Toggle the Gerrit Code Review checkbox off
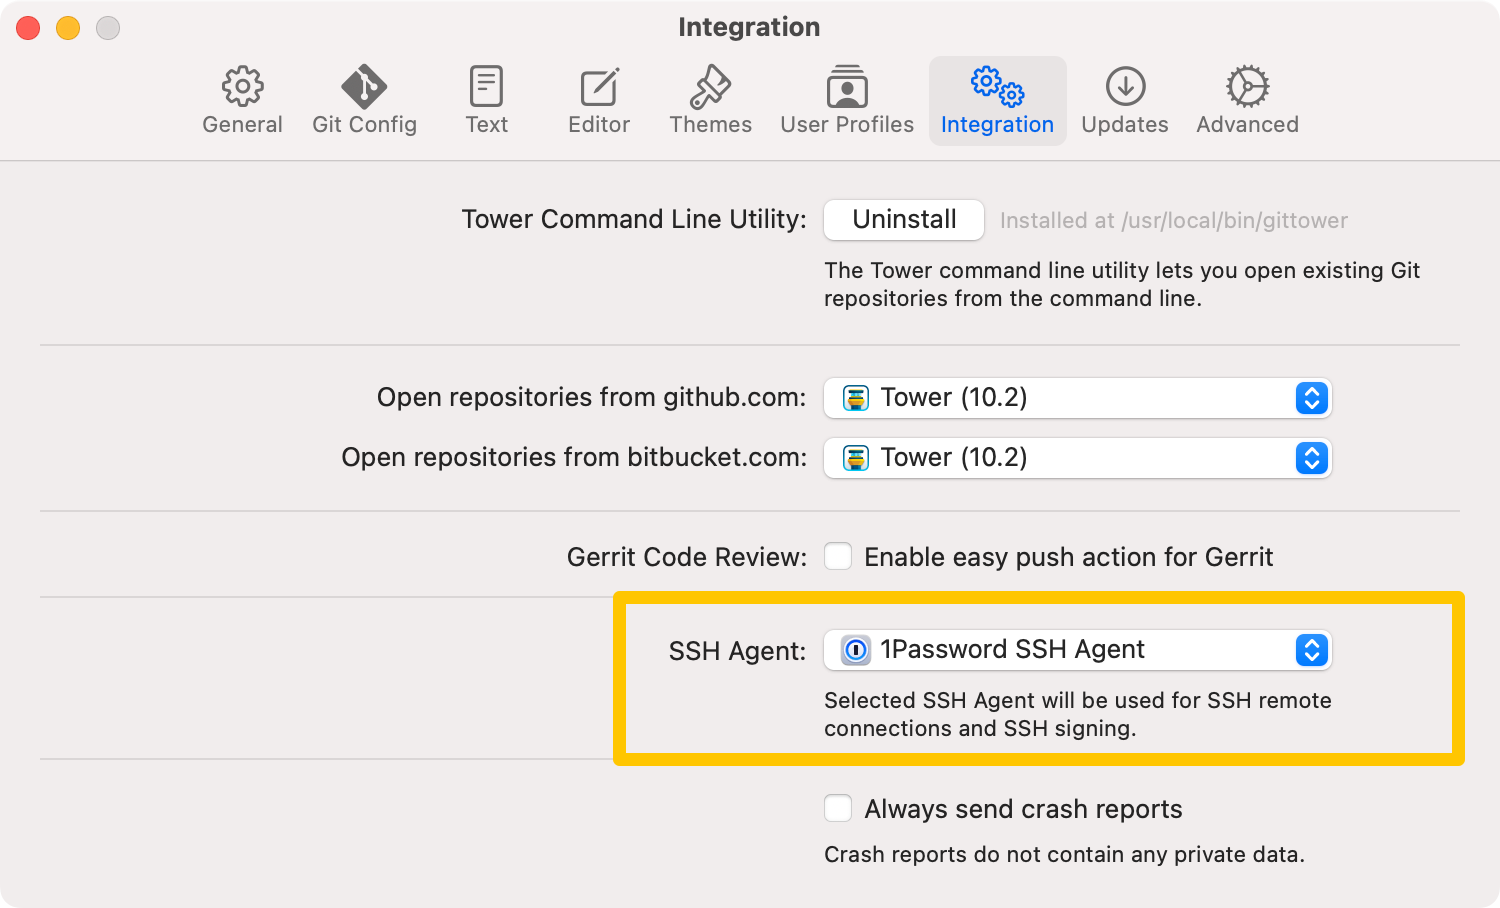 point(838,556)
